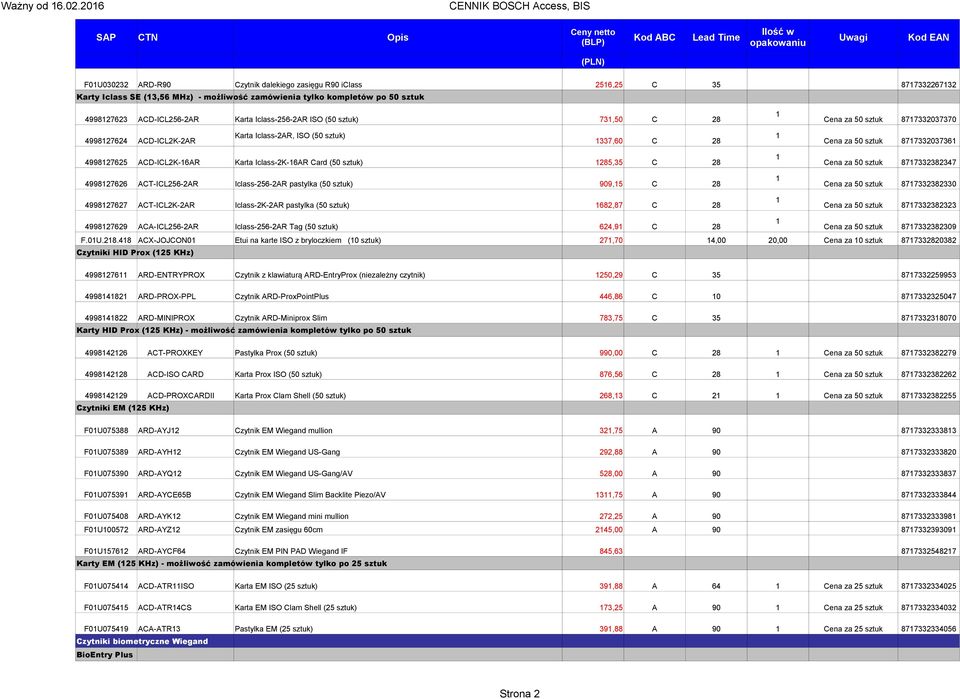Screen dimensions: 960x699
Task: Click description Karta Iclass-2K-16AR Card (50 sztuk)
Action: tap(299, 162)
